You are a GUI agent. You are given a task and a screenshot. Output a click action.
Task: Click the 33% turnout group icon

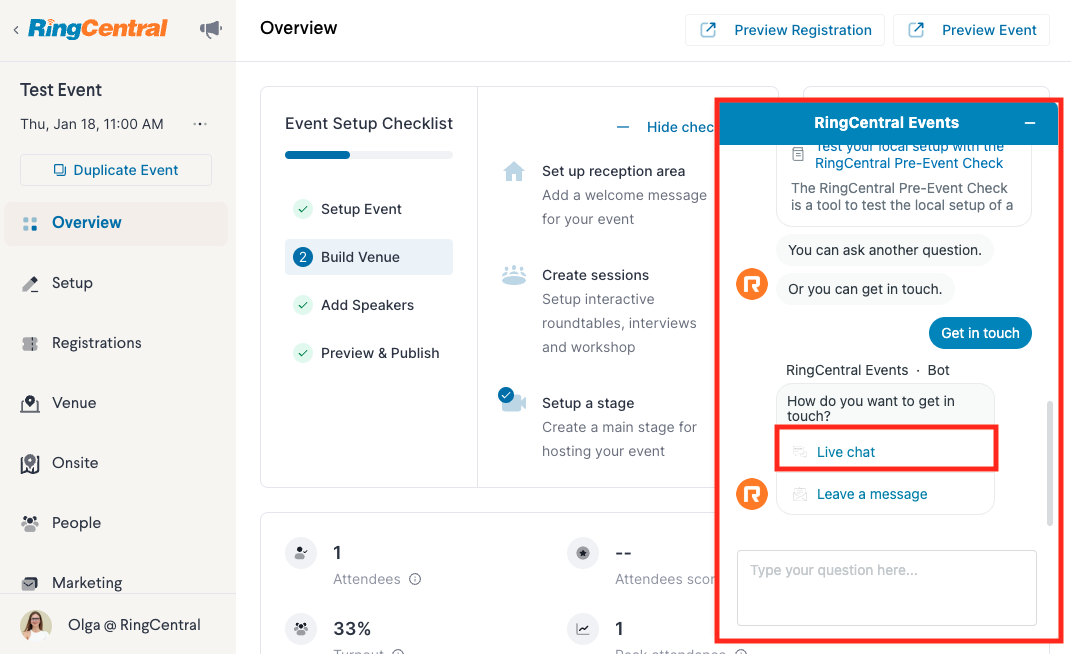(x=301, y=629)
